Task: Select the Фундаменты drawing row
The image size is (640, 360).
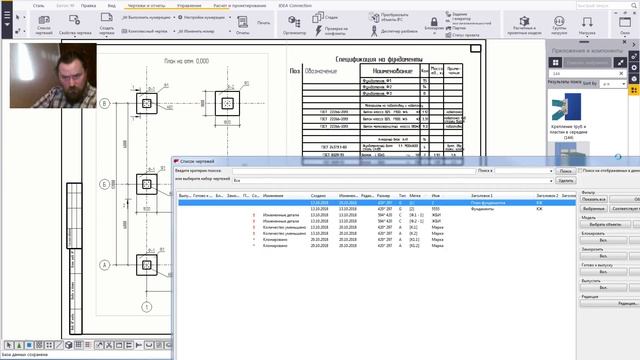Action: click(377, 209)
